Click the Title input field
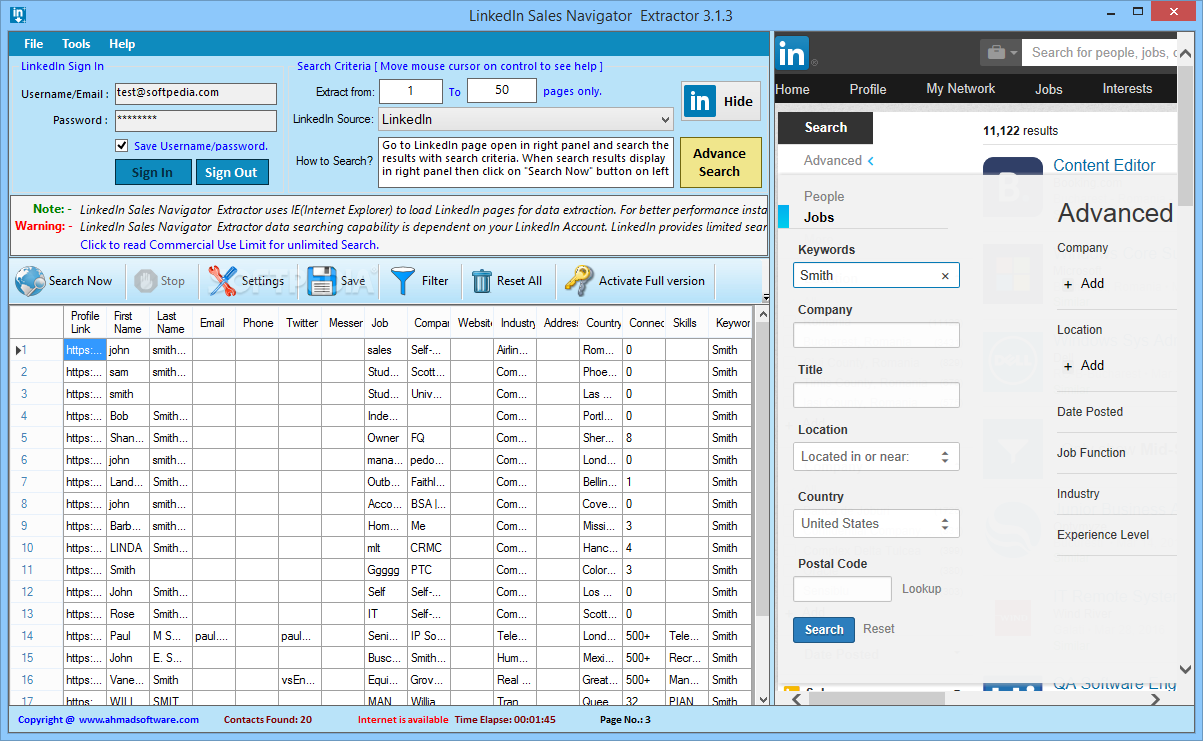 (x=876, y=395)
